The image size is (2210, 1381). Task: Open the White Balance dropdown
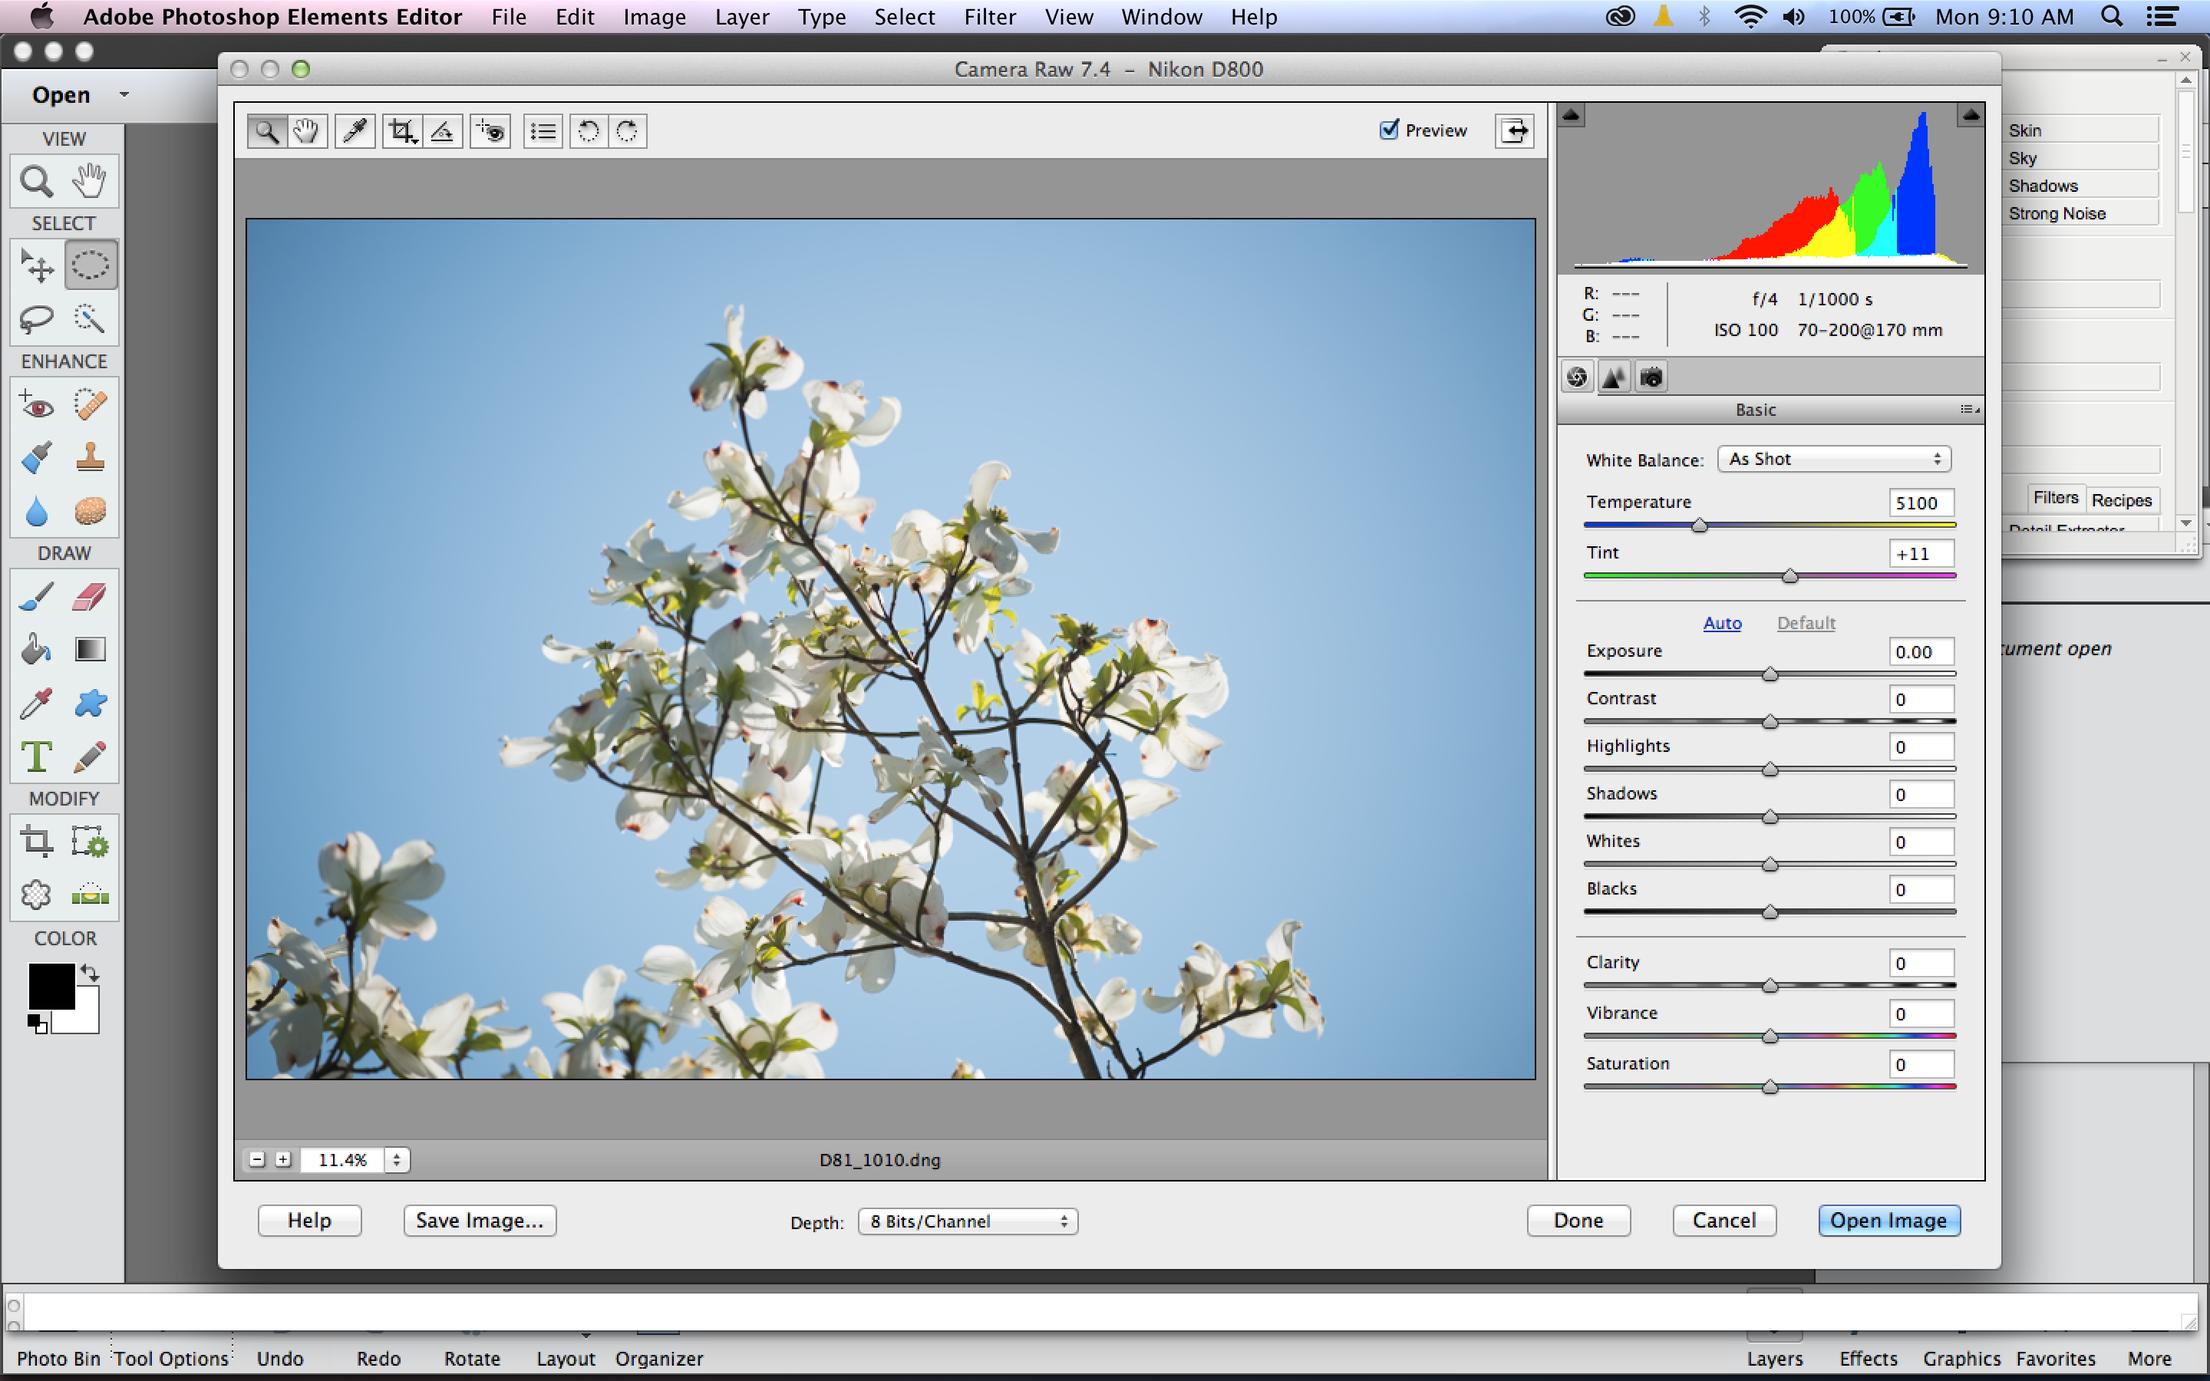tap(1834, 459)
